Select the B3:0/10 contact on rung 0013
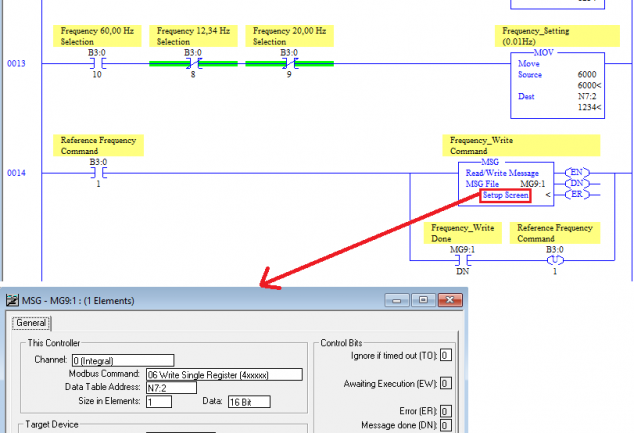This screenshot has width=634, height=433. coord(97,63)
